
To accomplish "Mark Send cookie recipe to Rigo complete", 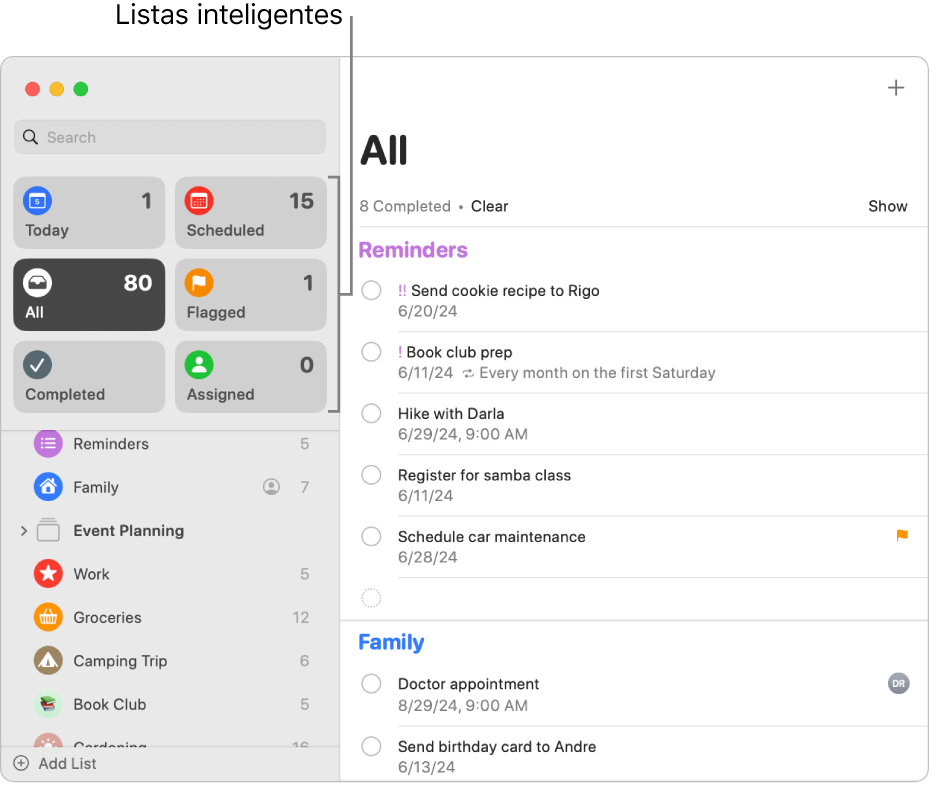I will click(371, 291).
